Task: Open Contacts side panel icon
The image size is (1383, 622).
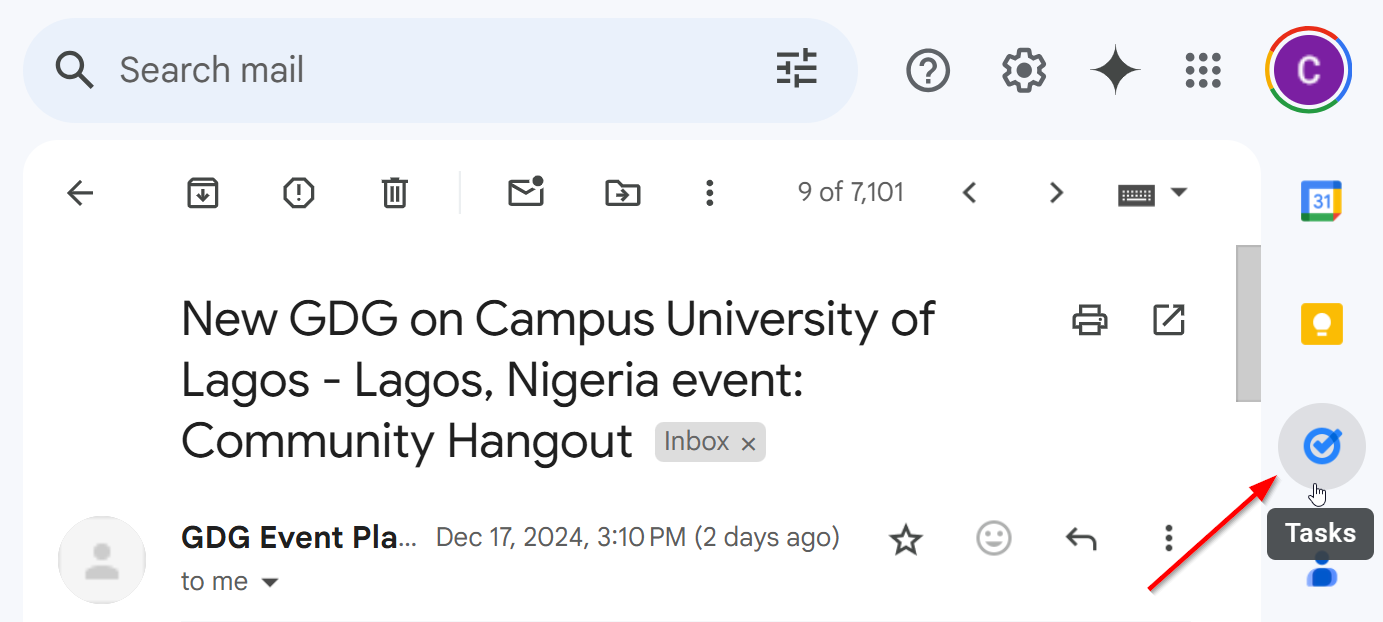Action: [1321, 572]
